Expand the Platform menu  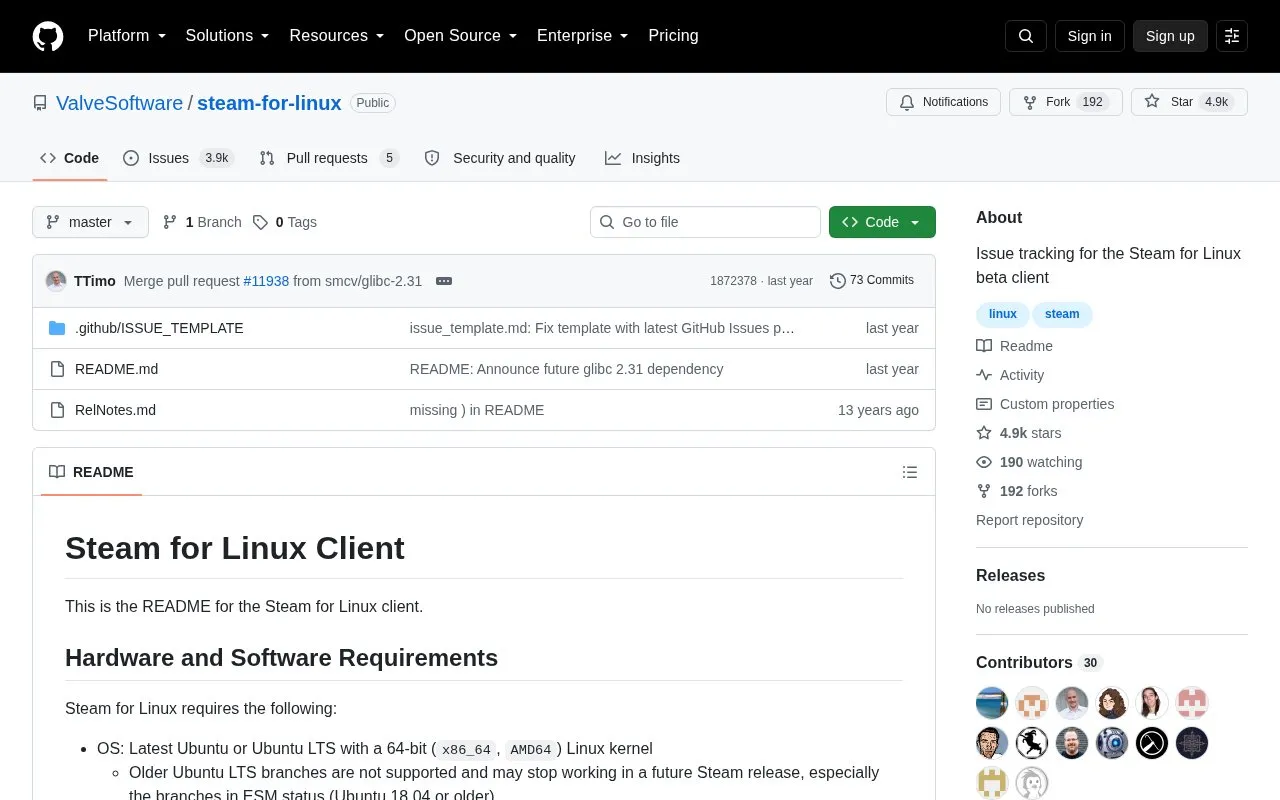(x=127, y=36)
